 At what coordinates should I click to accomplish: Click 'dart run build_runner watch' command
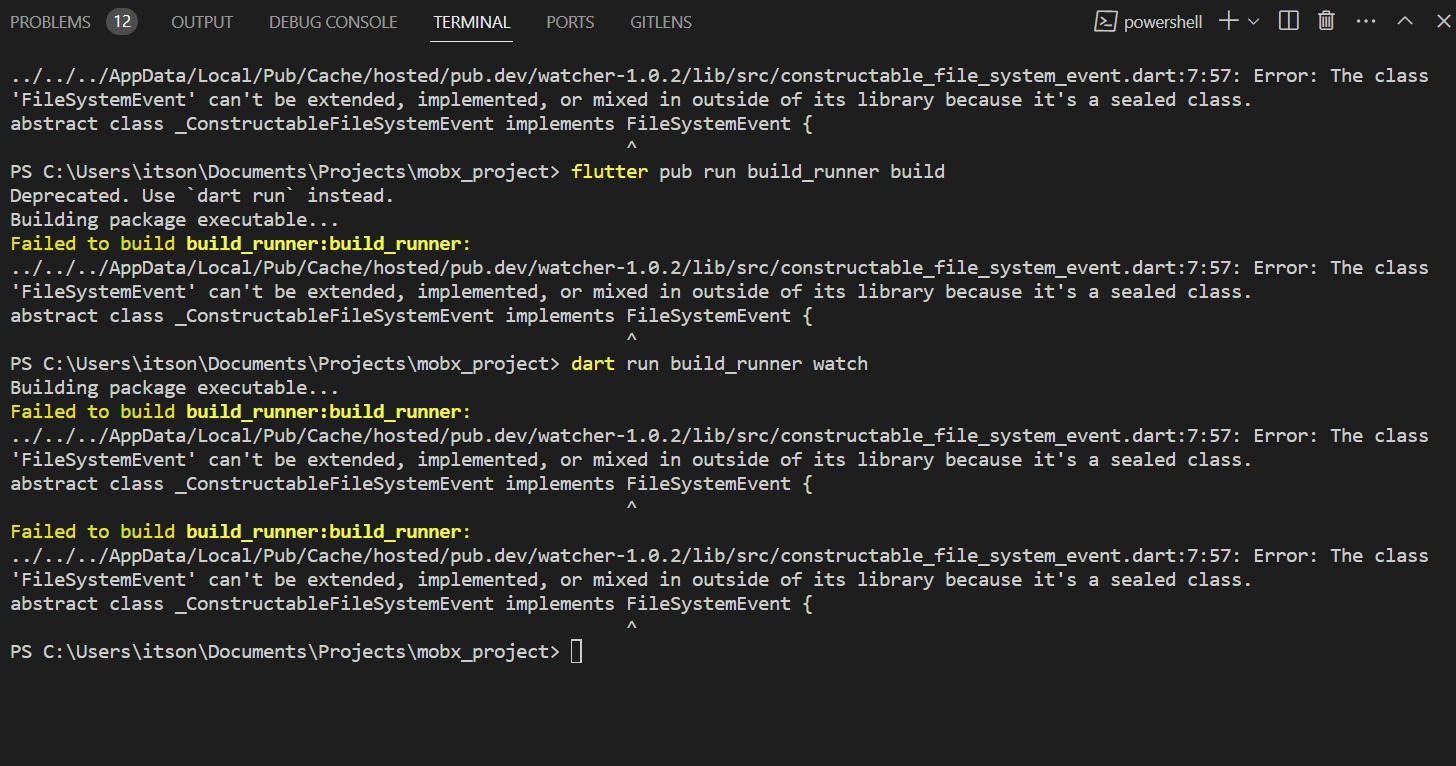click(x=719, y=364)
